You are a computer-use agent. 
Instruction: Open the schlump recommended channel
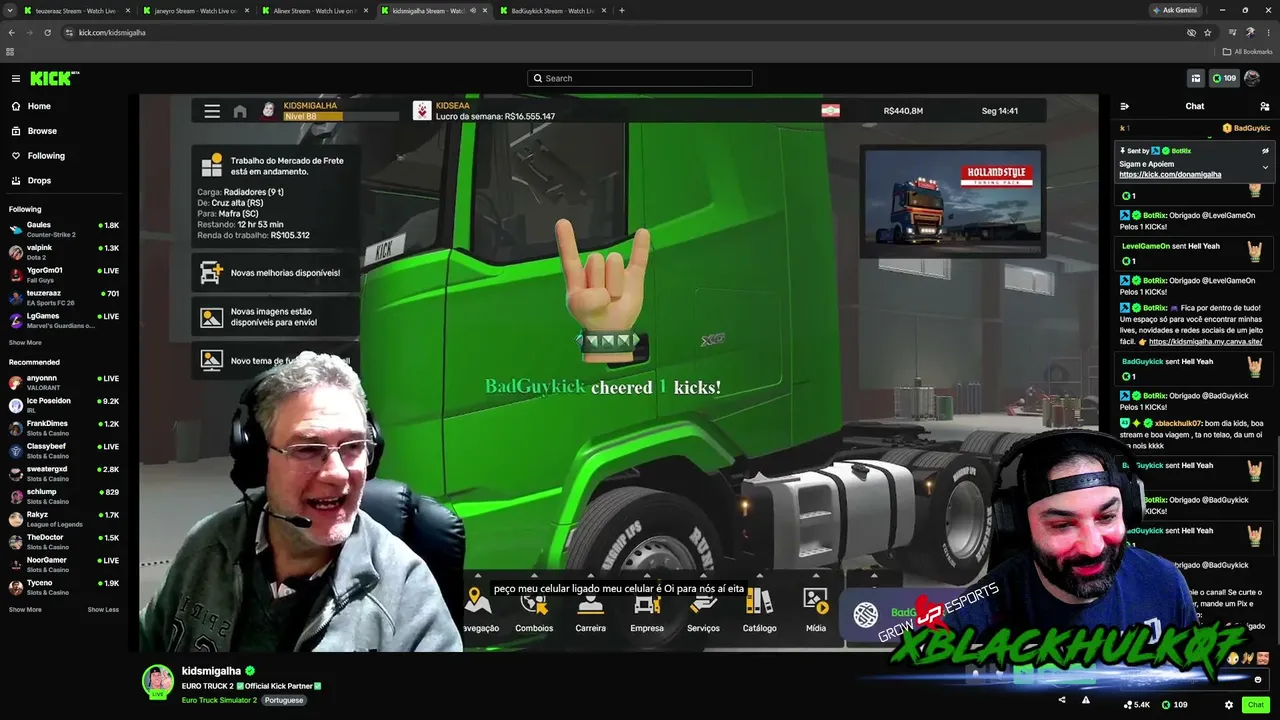point(64,496)
